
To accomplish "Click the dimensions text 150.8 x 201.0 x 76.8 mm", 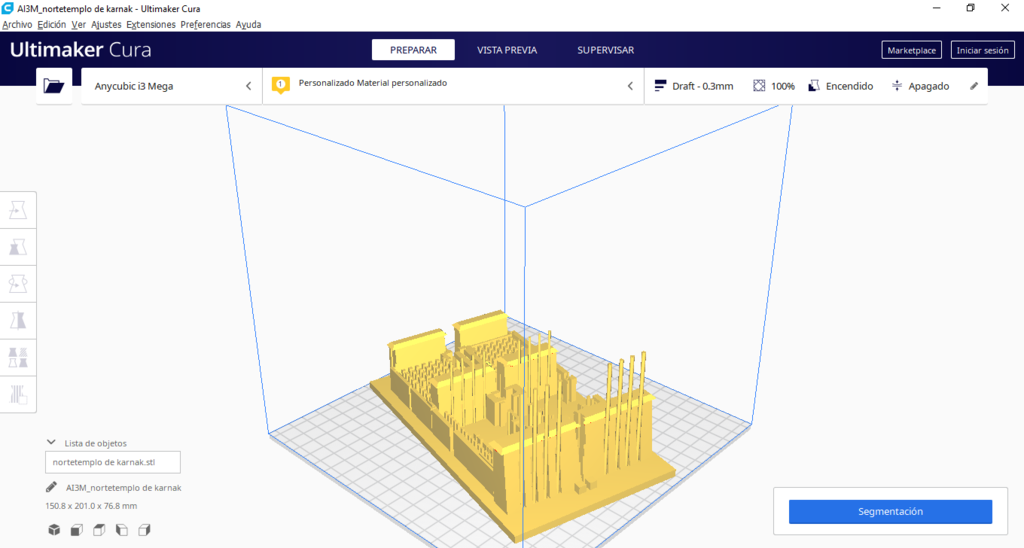I will (x=91, y=506).
